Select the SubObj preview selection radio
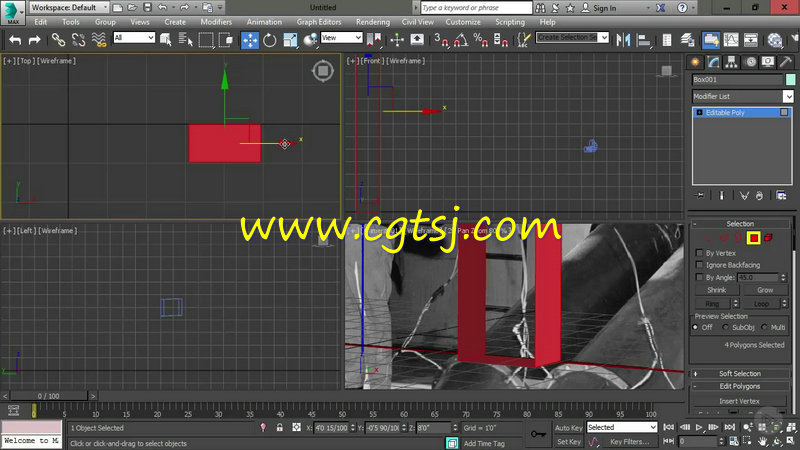This screenshot has width=800, height=450. tap(726, 327)
